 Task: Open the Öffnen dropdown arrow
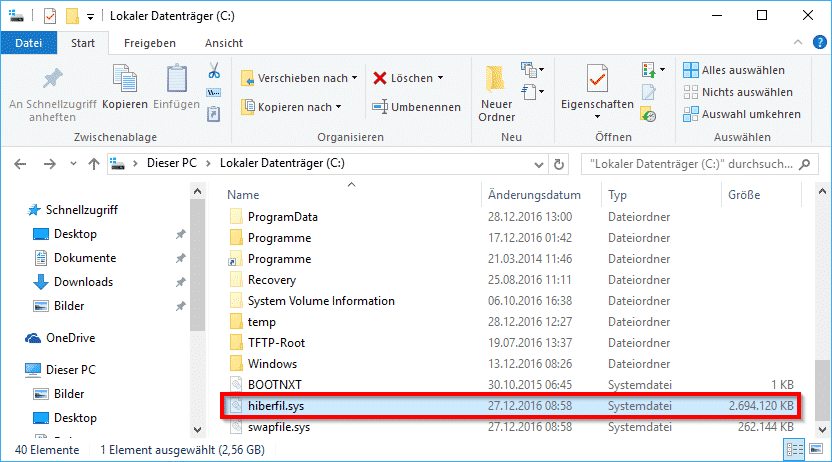coord(662,69)
